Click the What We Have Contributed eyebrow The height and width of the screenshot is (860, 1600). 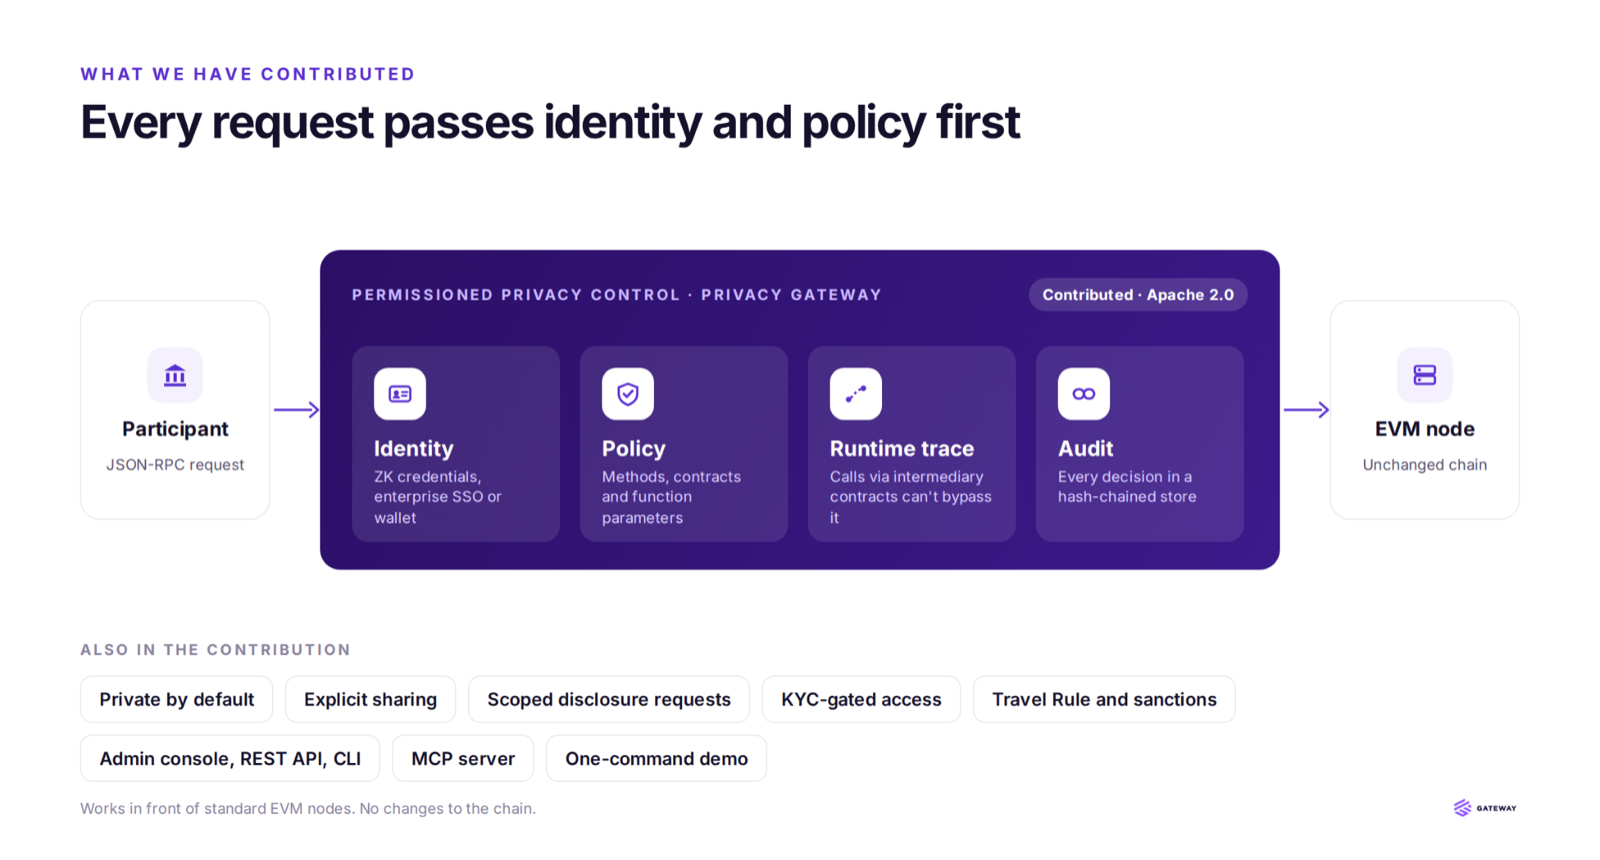click(x=248, y=74)
